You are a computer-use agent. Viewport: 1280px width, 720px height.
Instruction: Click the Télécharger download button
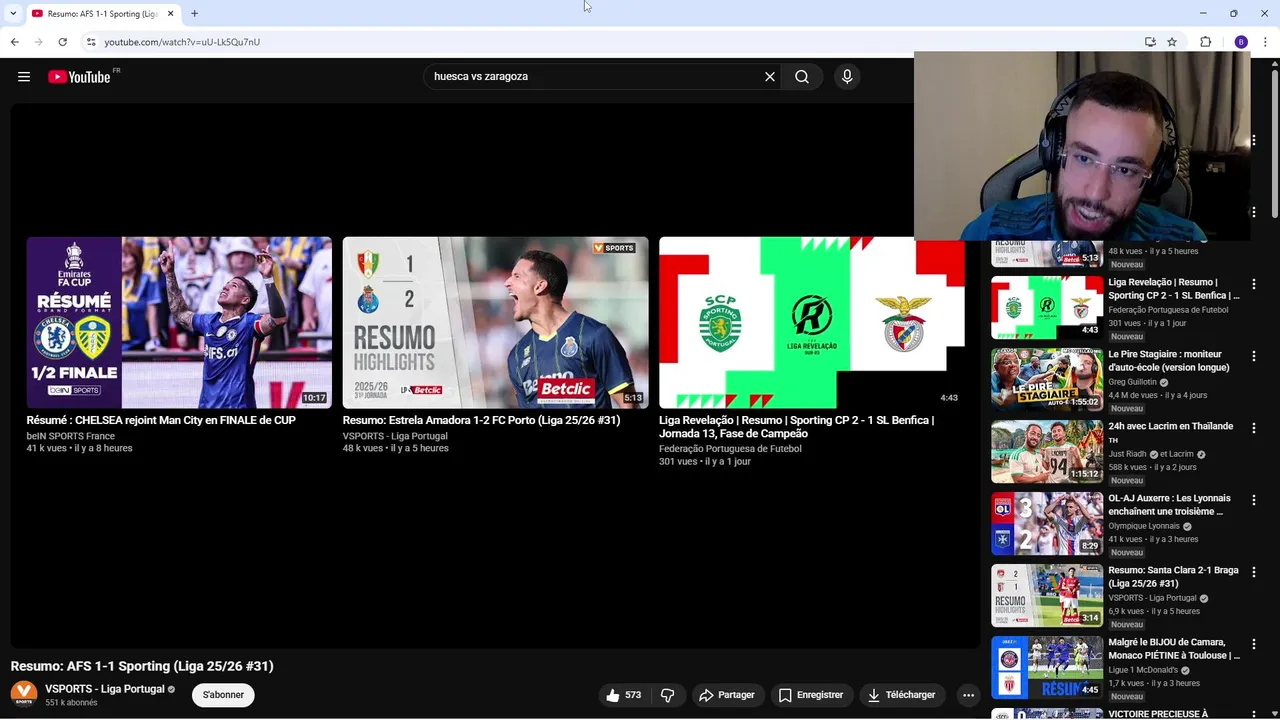902,695
